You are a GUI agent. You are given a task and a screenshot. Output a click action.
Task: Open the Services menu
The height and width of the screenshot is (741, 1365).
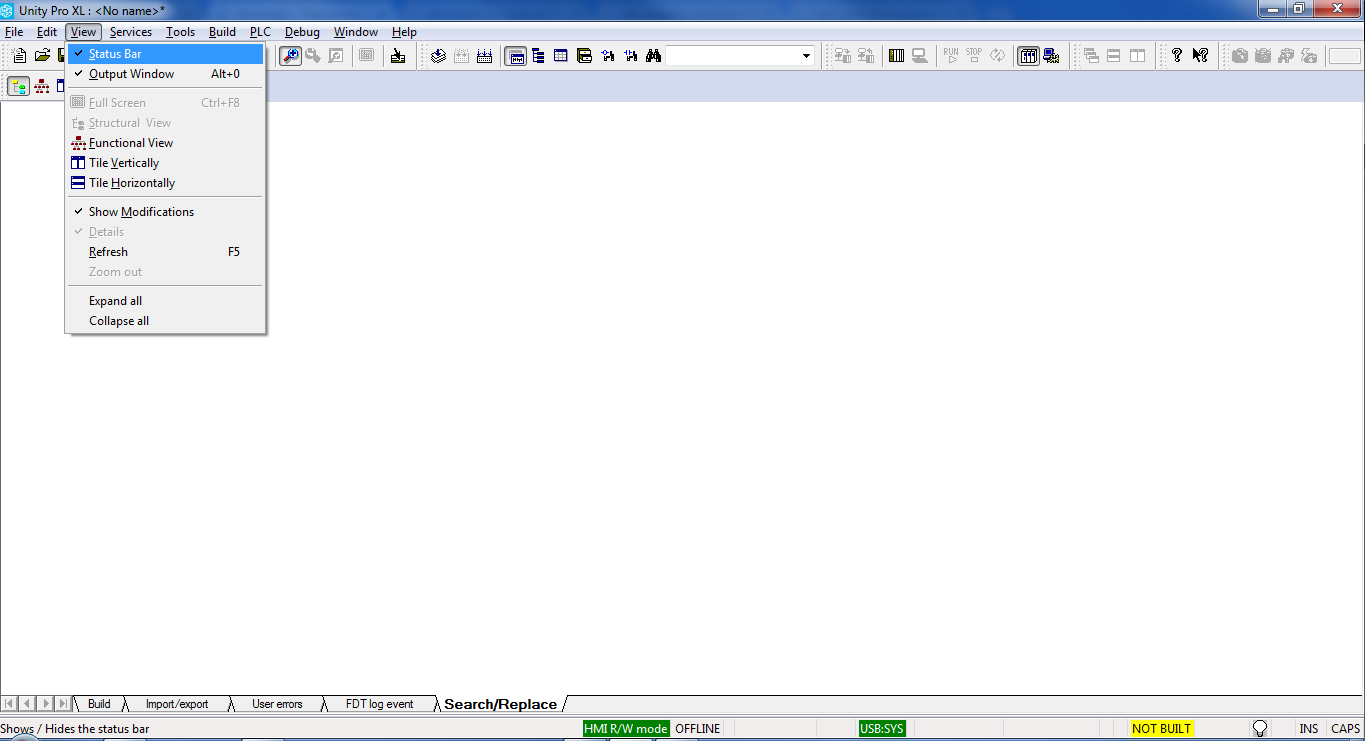point(130,32)
